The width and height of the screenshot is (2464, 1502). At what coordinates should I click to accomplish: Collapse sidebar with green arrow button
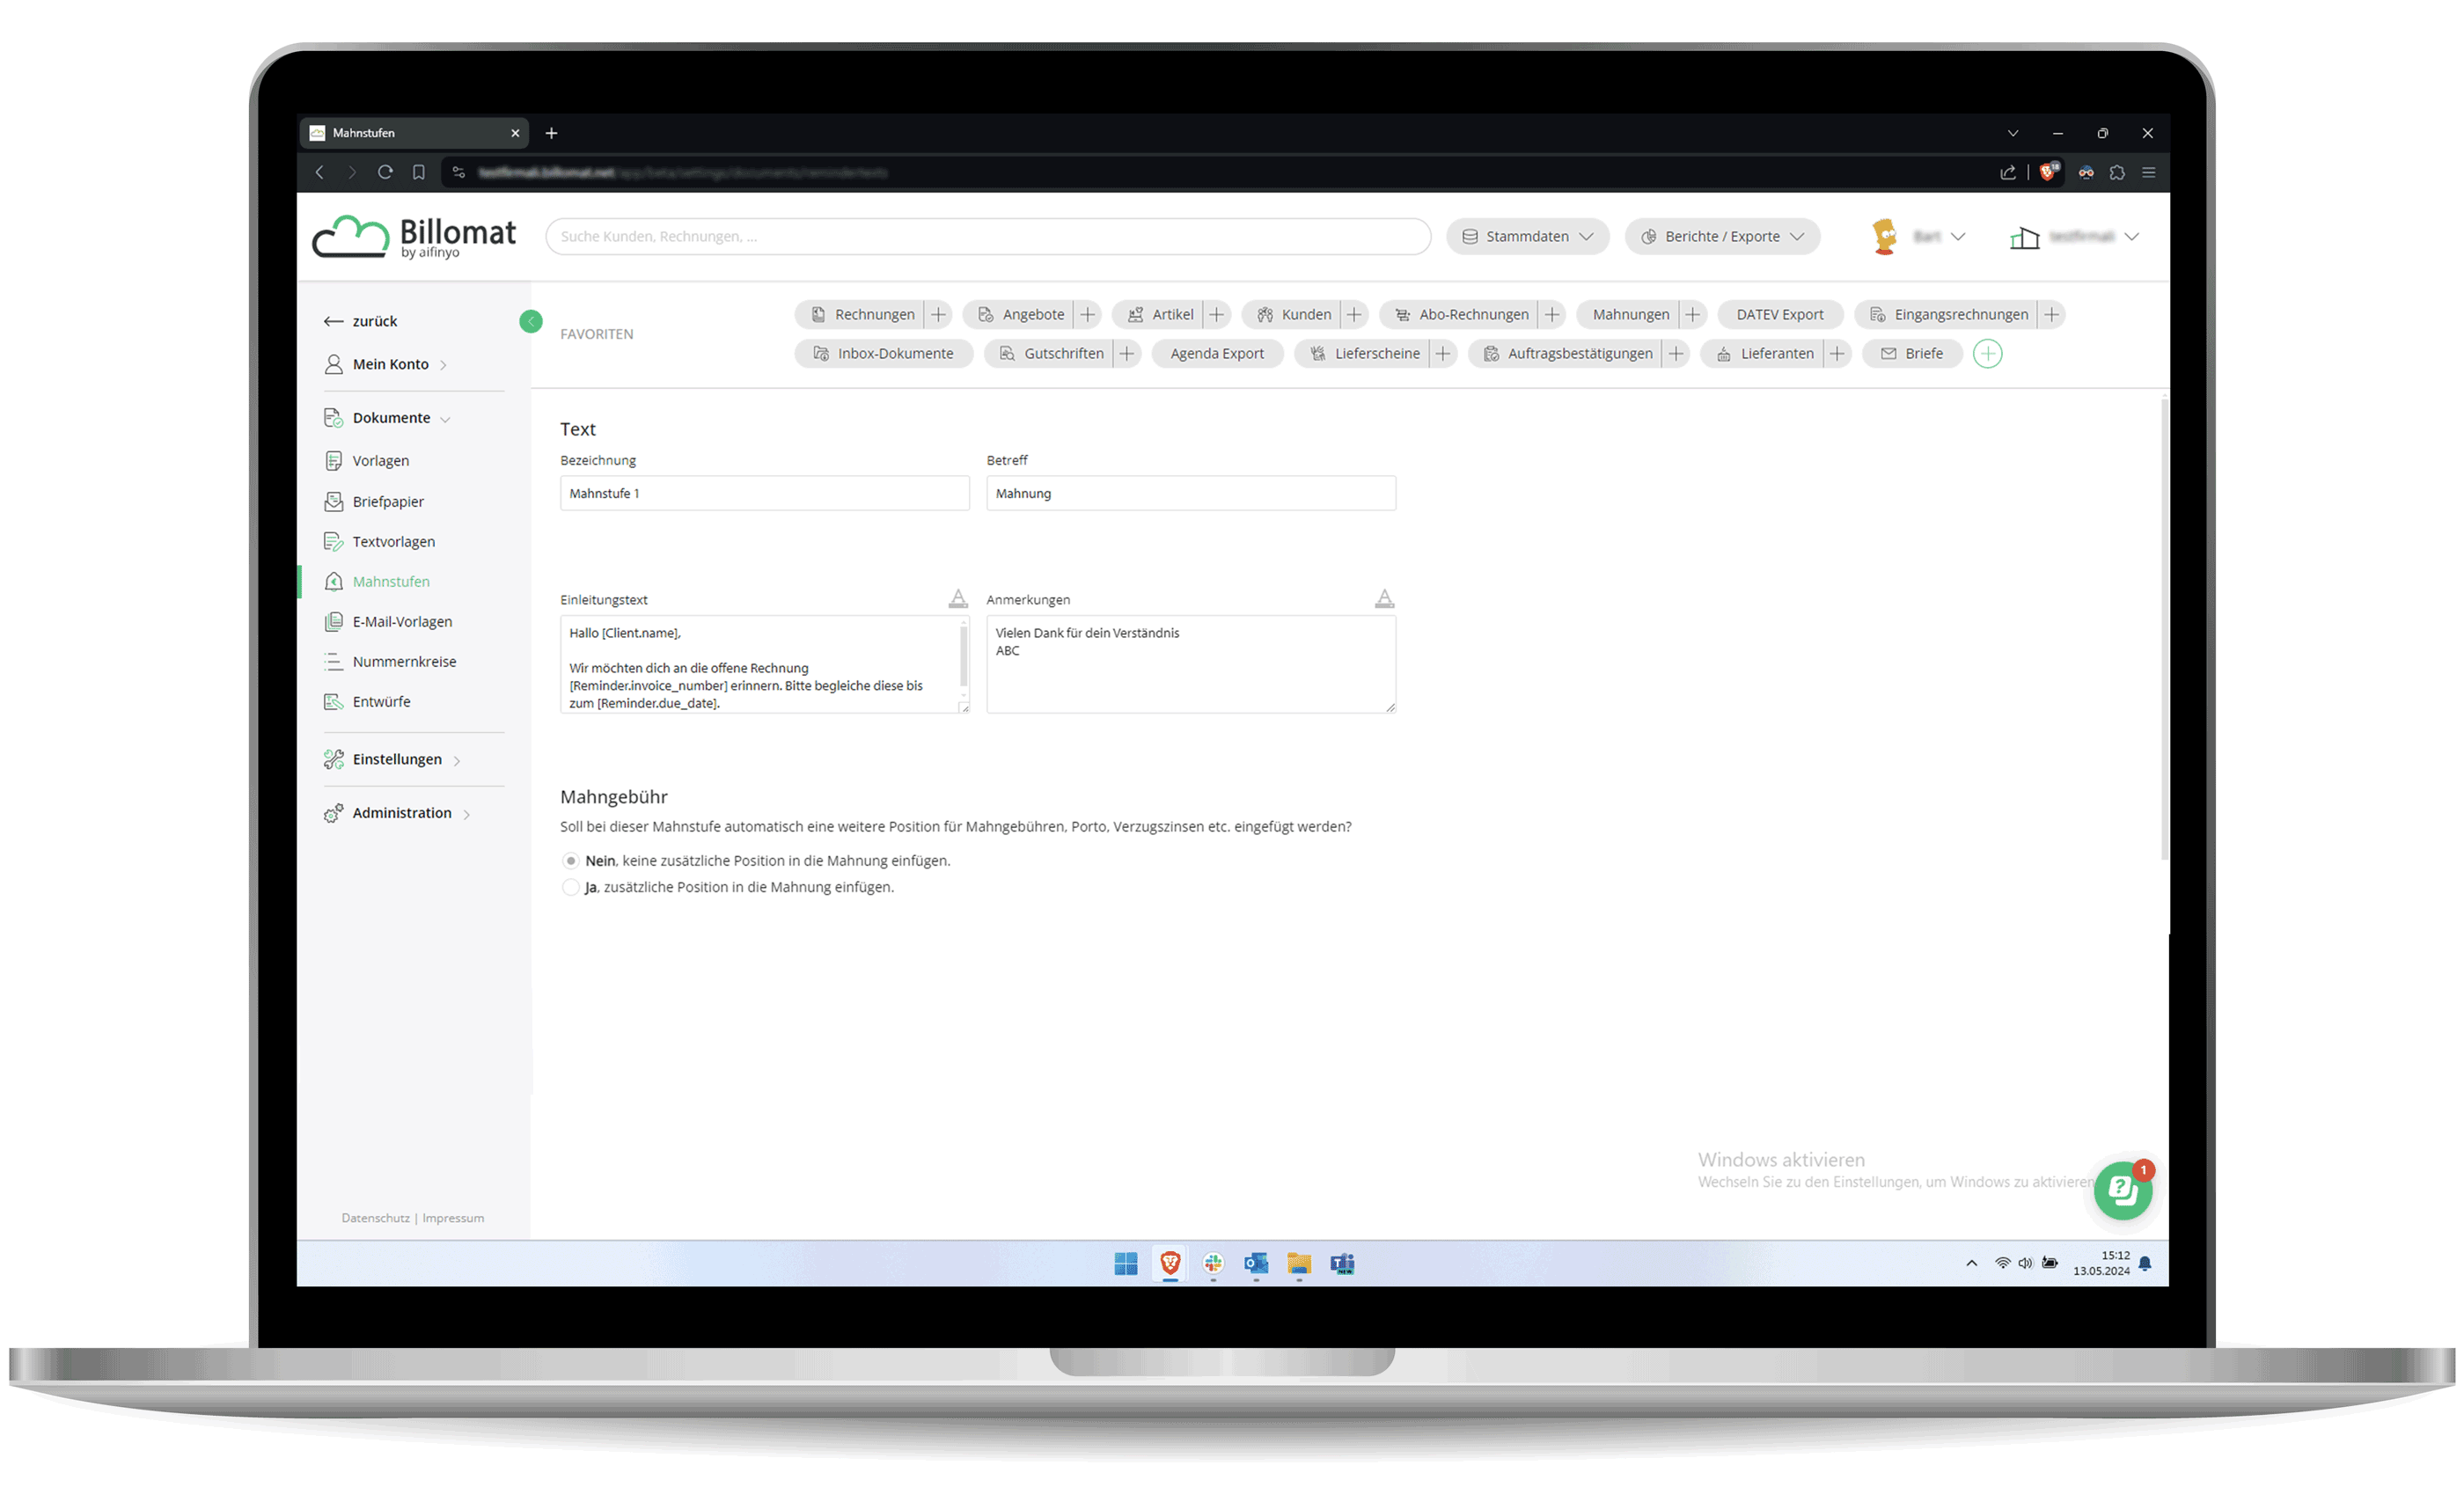click(530, 321)
